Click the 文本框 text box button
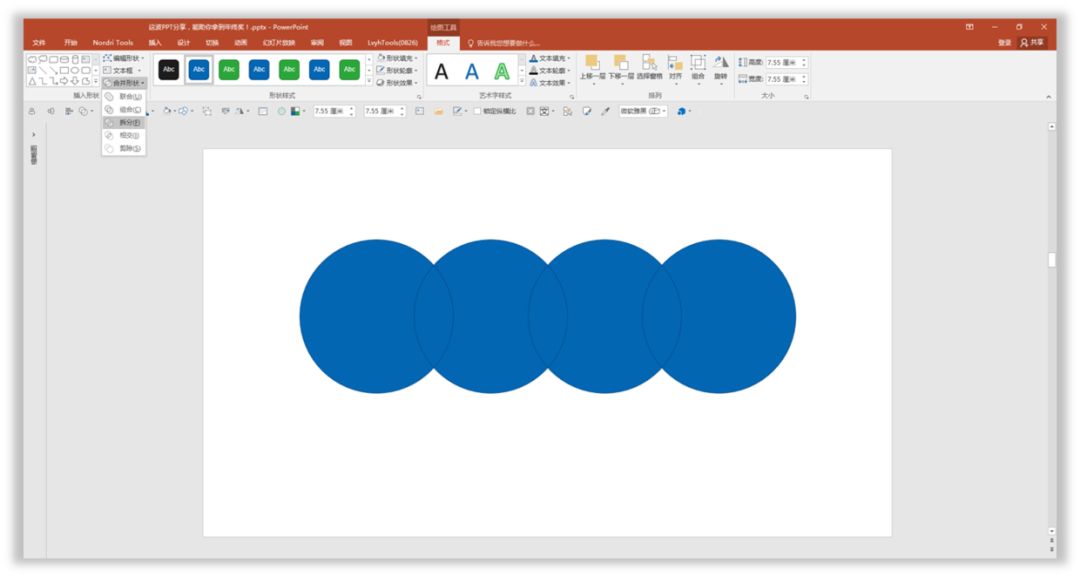The height and width of the screenshot is (577, 1080). pos(123,71)
